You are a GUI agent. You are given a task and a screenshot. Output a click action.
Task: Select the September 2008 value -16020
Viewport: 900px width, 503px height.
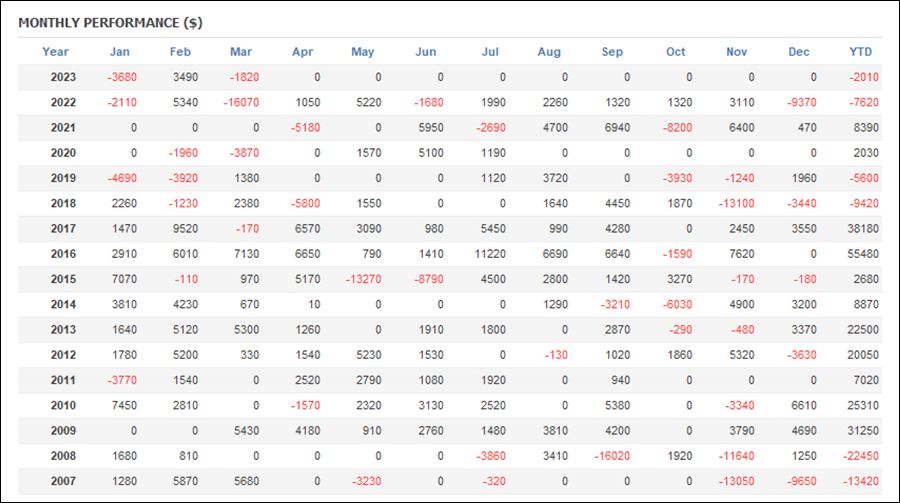612,456
